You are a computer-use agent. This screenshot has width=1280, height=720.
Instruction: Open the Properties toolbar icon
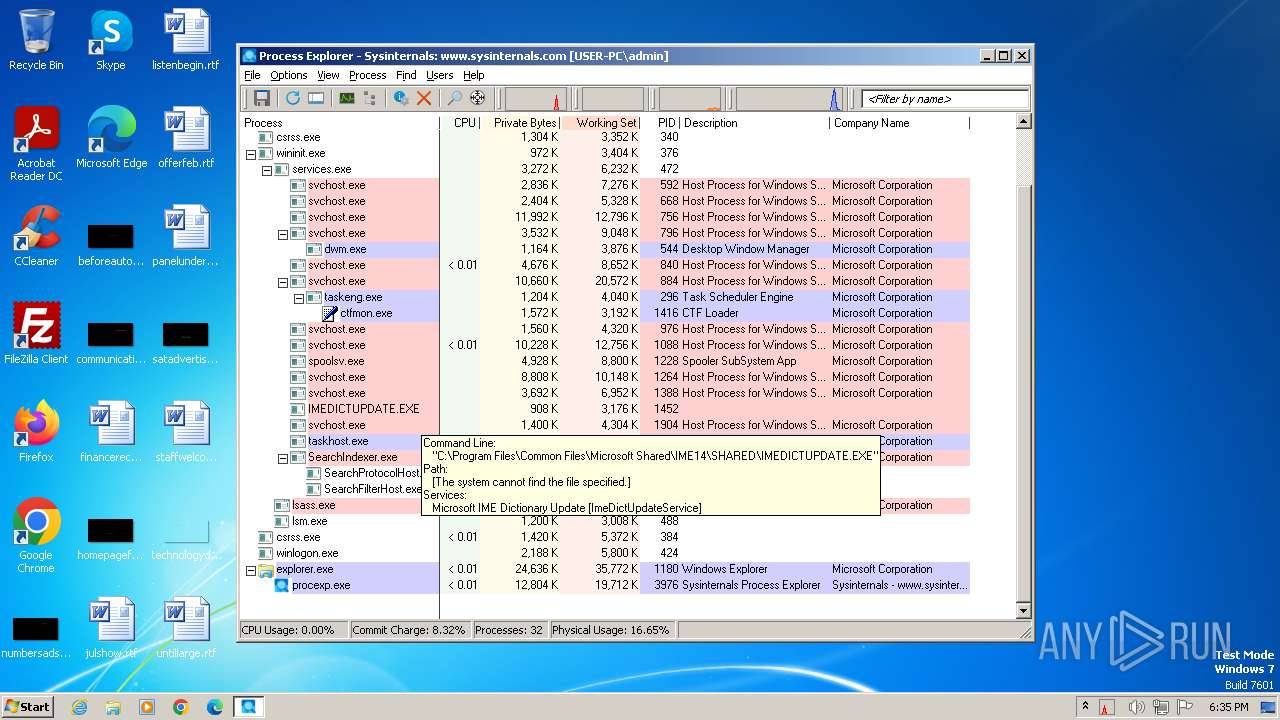[x=400, y=98]
